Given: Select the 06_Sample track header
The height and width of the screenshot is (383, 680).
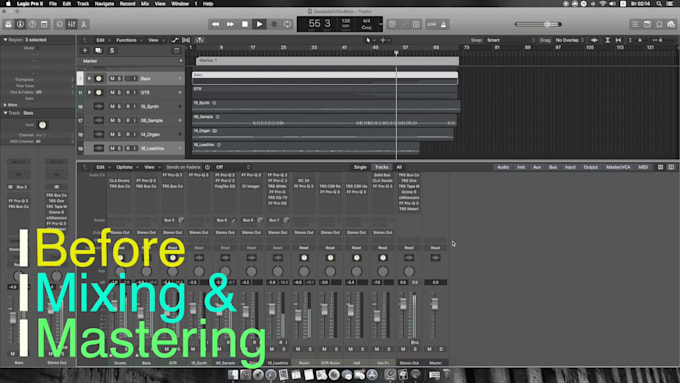Looking at the screenshot, I should pyautogui.click(x=131, y=120).
